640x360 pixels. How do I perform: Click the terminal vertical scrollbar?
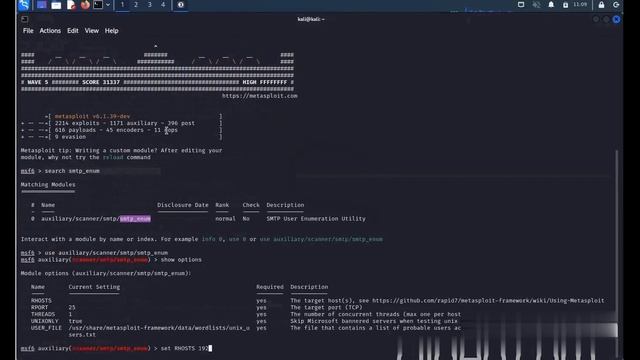[616, 253]
